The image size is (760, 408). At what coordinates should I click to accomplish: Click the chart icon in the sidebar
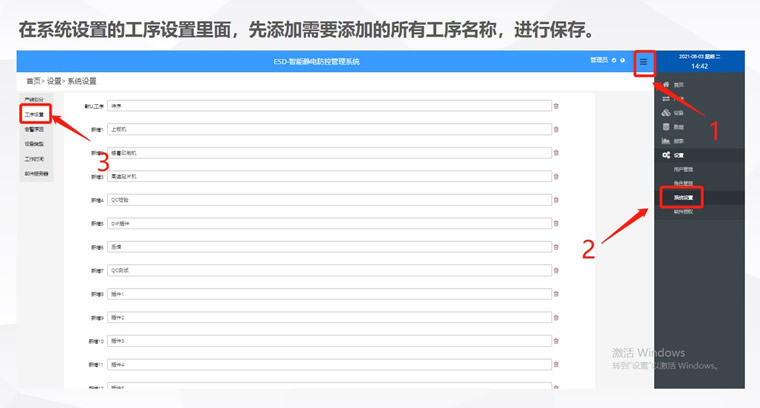point(666,141)
